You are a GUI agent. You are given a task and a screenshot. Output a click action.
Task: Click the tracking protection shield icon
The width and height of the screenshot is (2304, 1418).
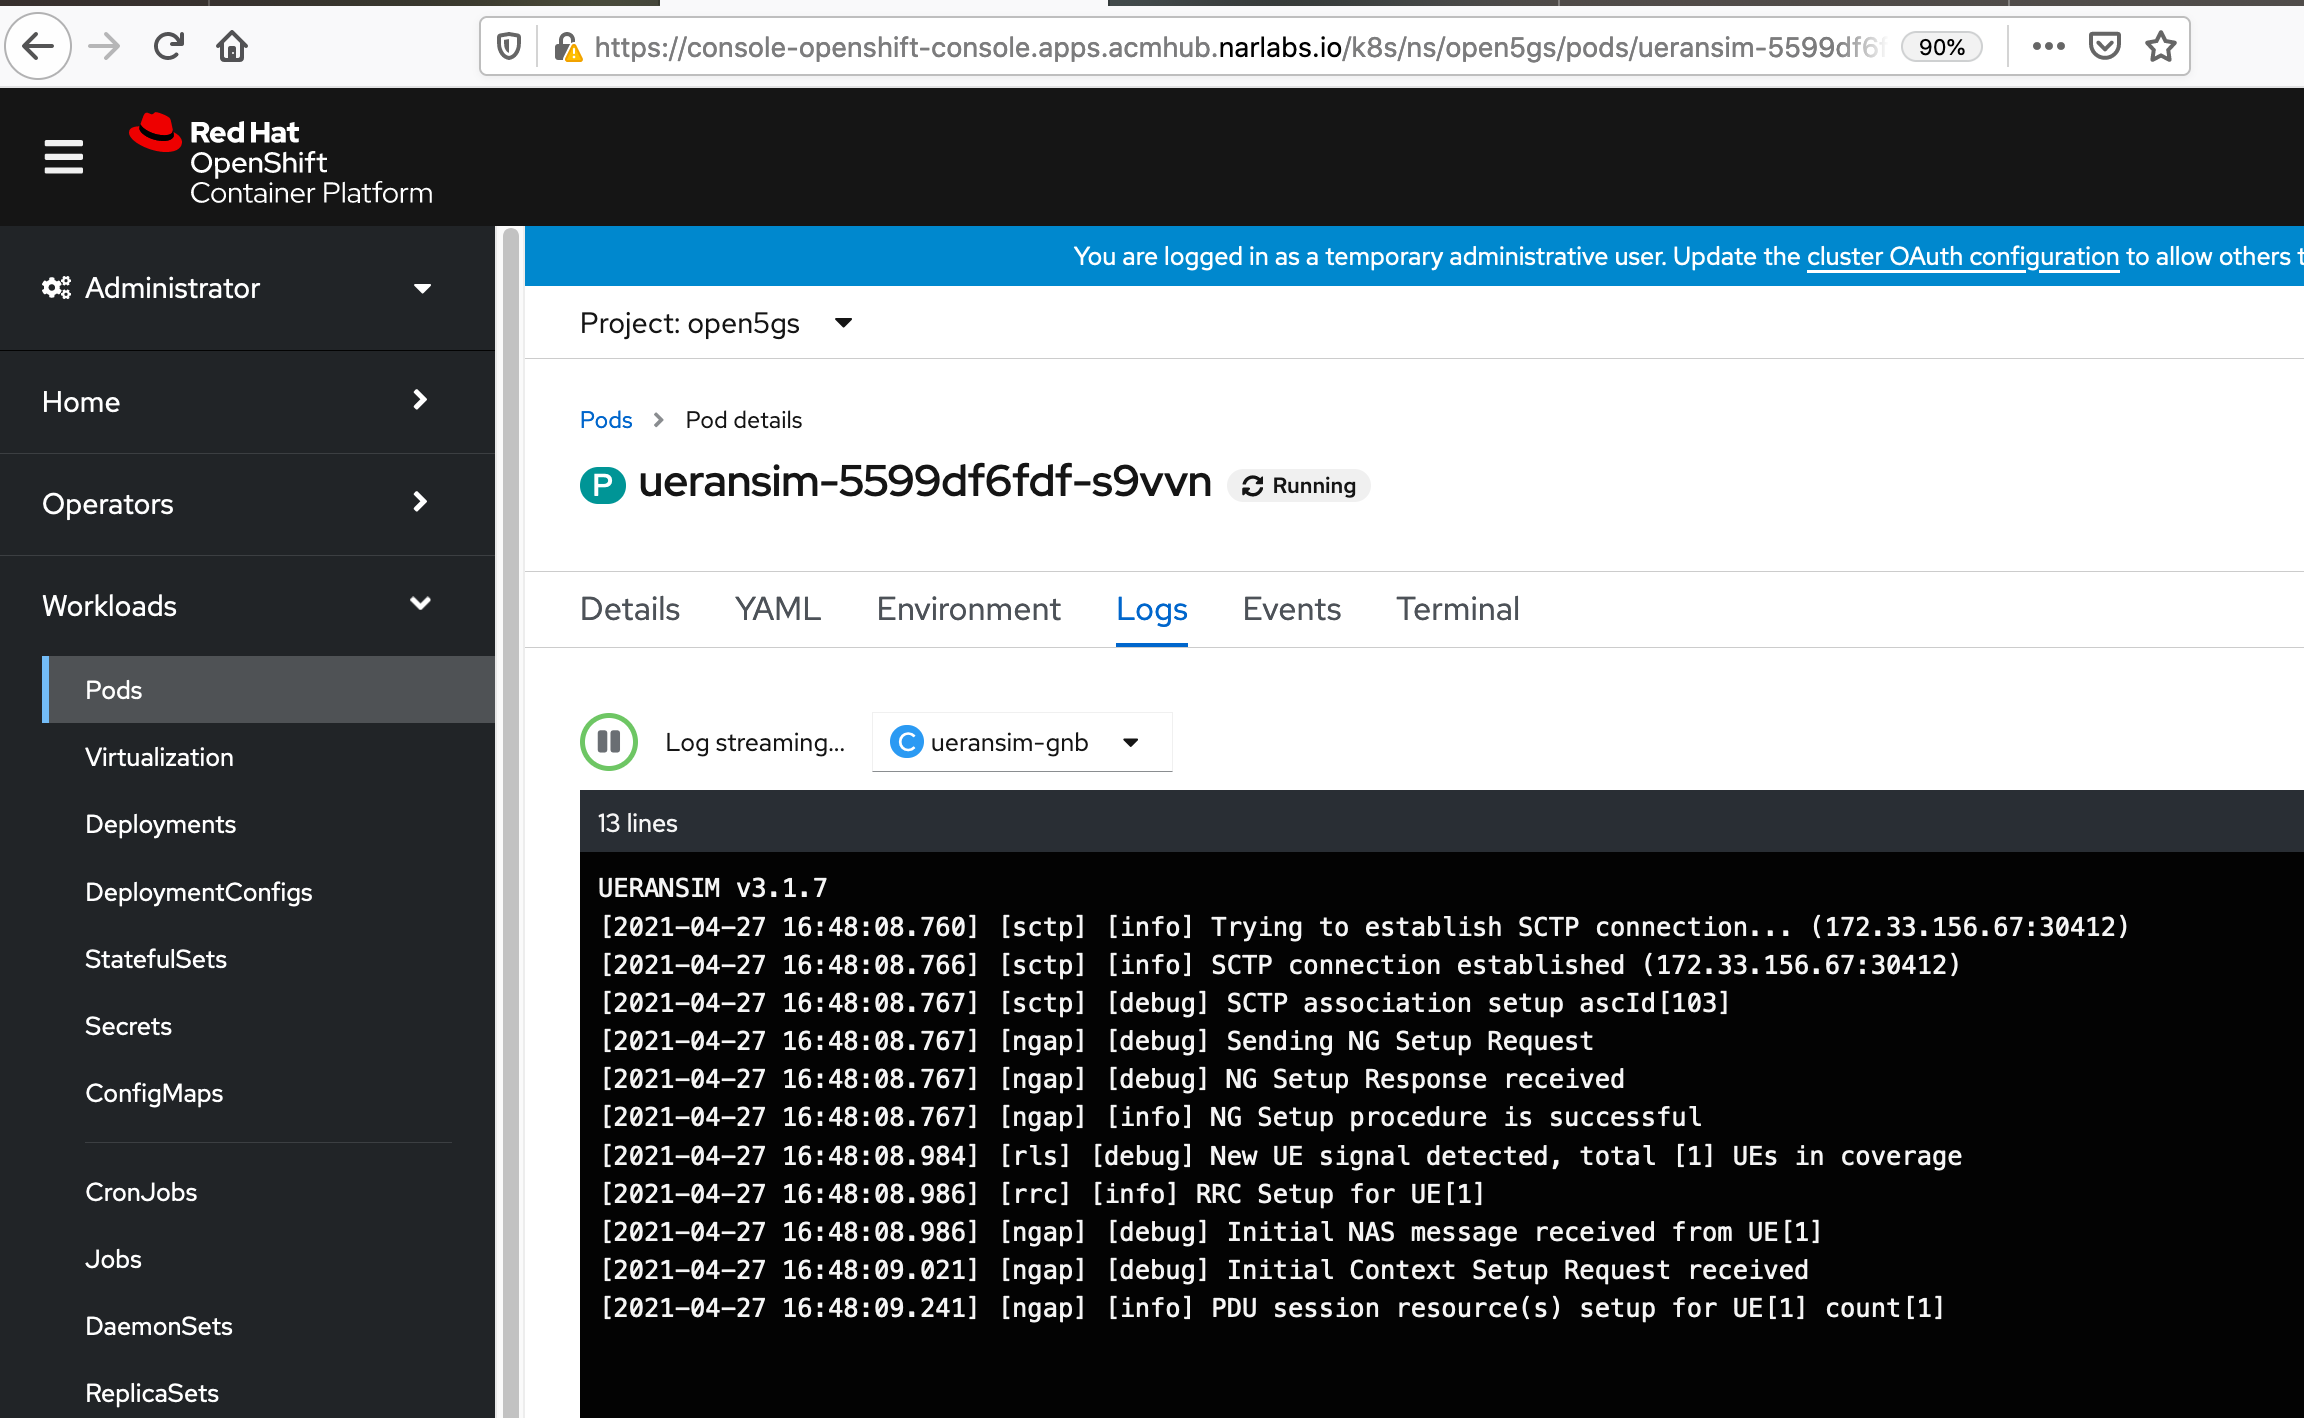[x=509, y=46]
